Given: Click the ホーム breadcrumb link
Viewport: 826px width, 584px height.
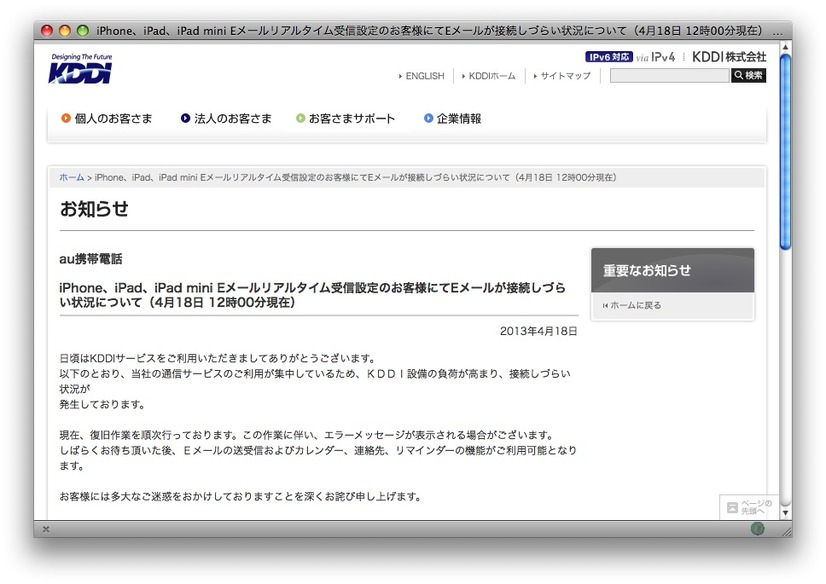Looking at the screenshot, I should 72,177.
